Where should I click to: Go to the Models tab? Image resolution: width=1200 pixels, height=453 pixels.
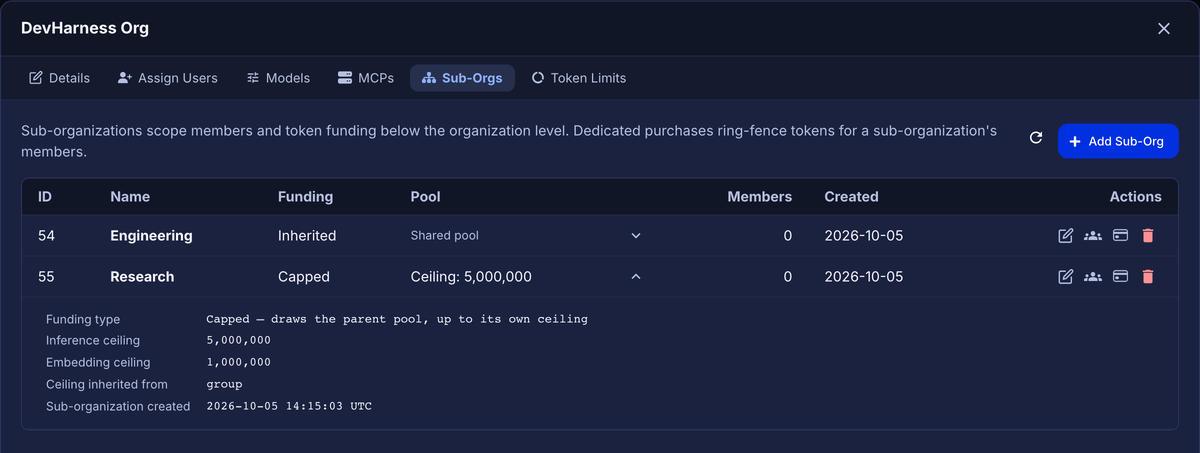[x=278, y=78]
